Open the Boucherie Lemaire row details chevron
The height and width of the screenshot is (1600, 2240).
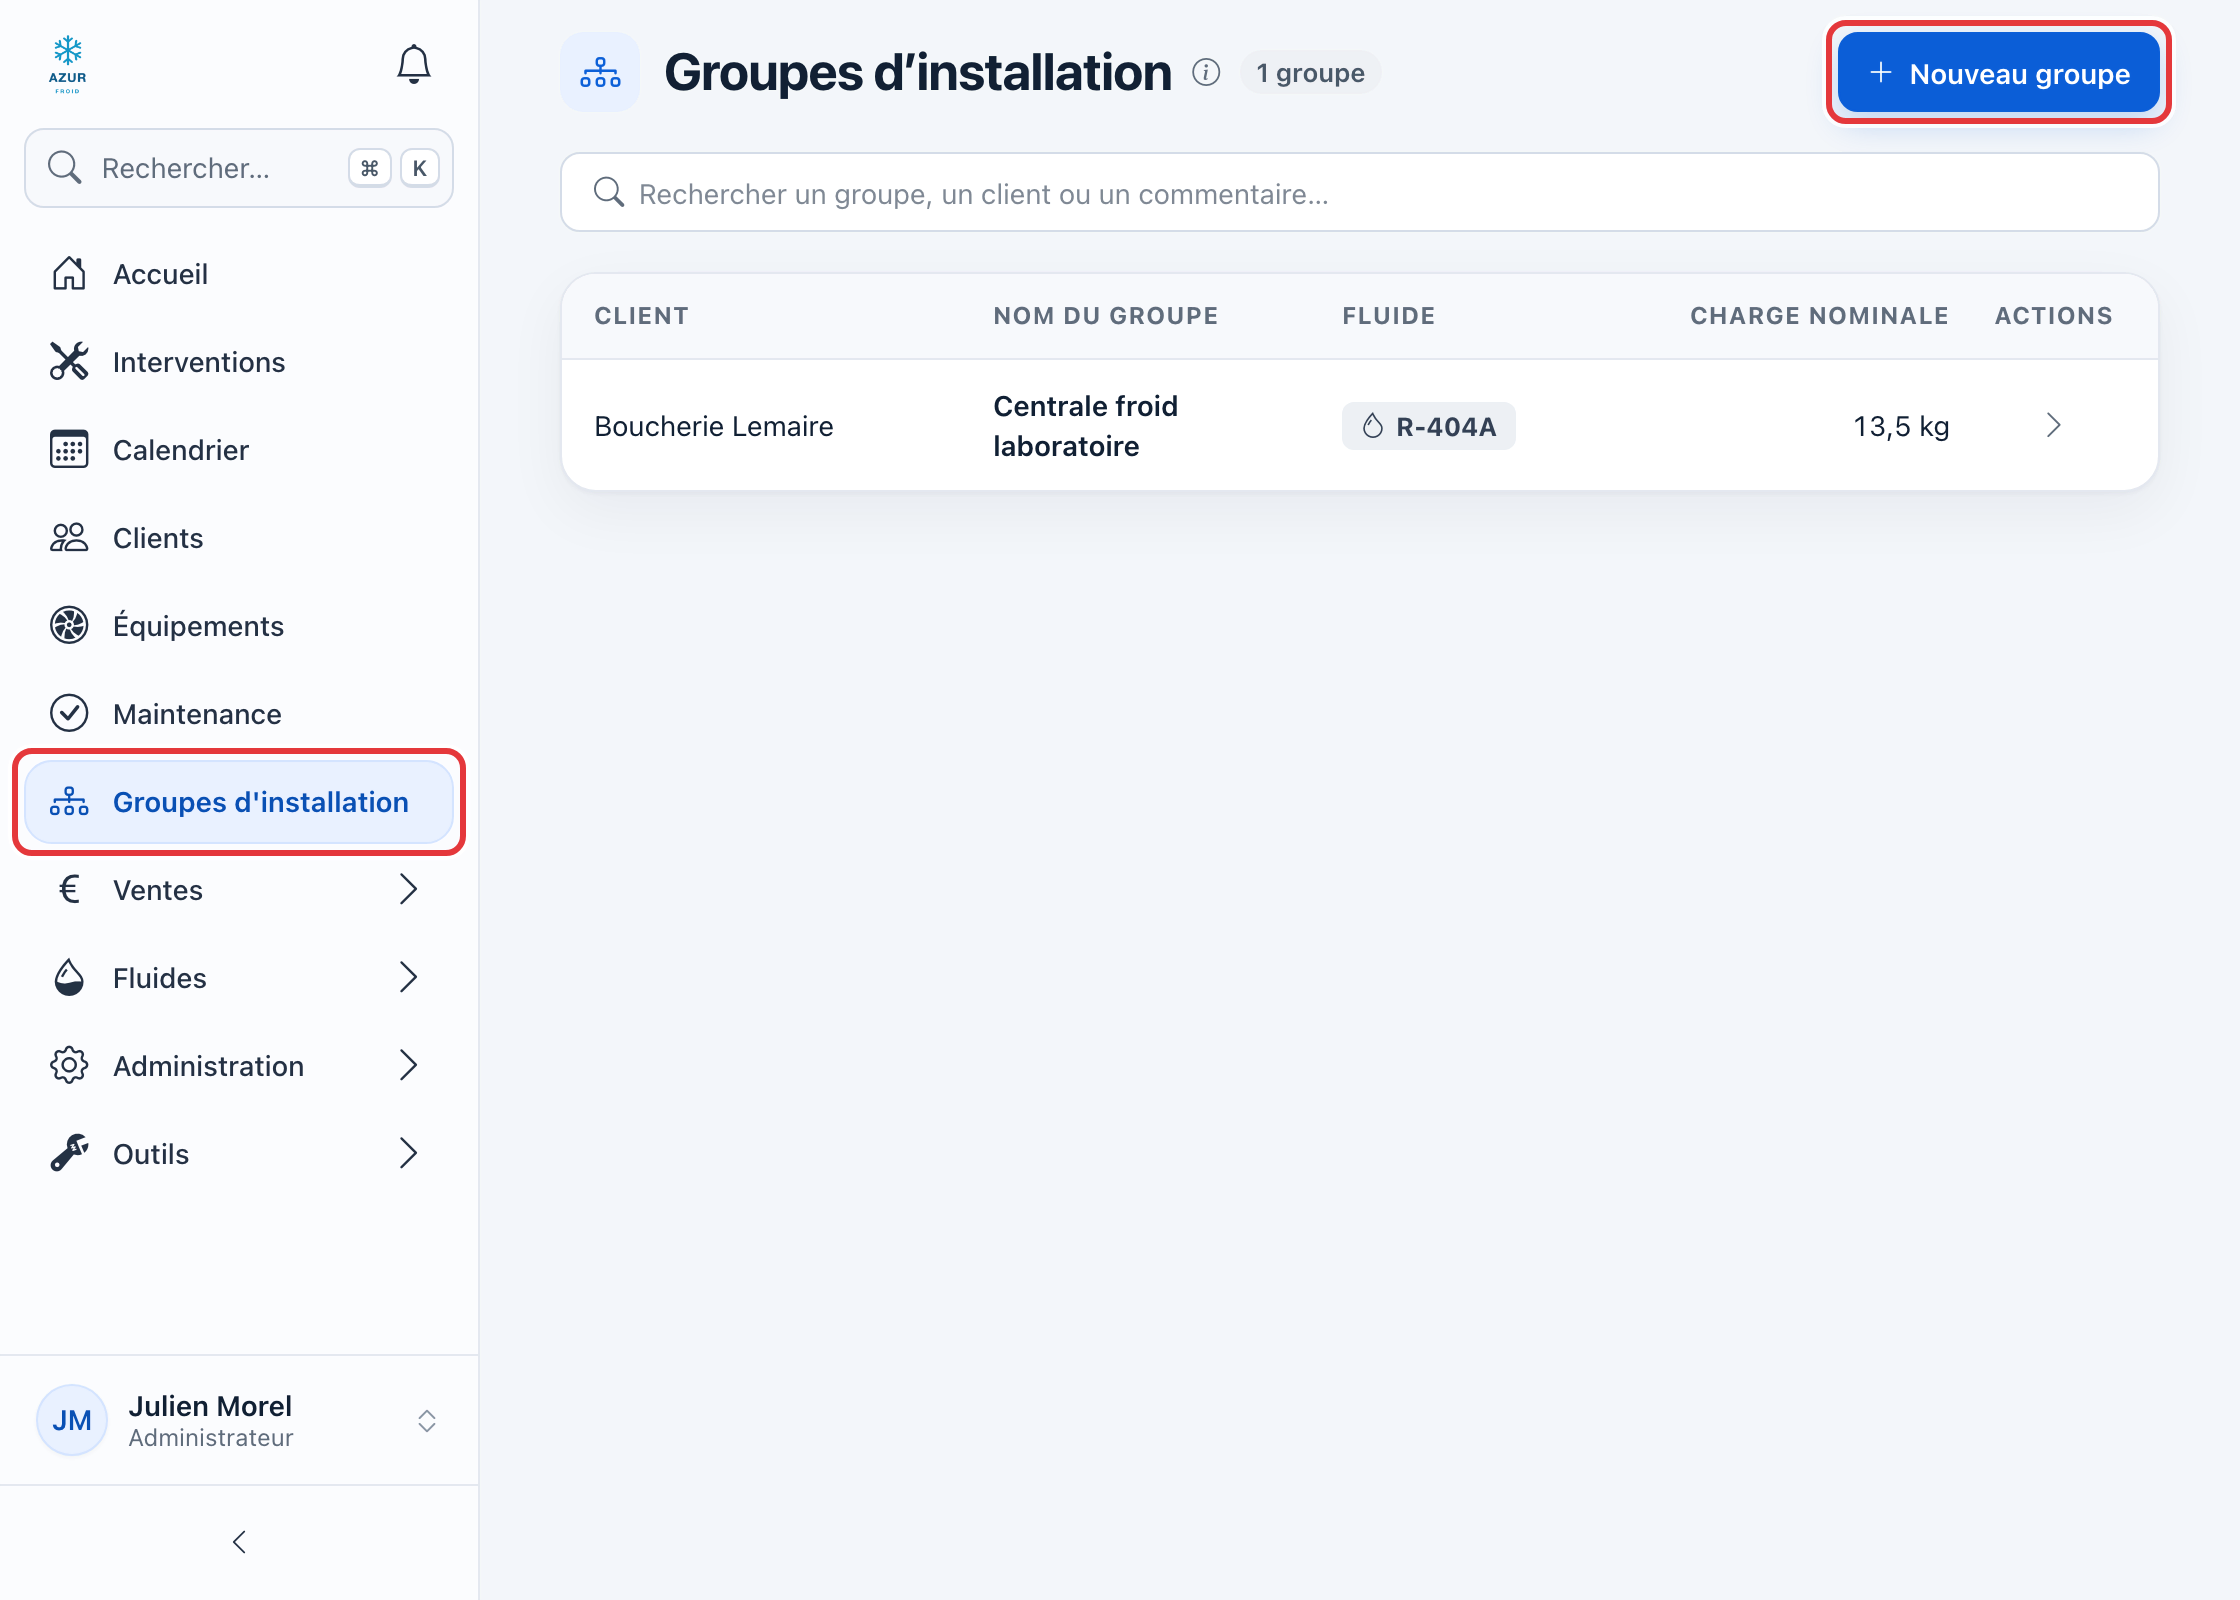pyautogui.click(x=2053, y=425)
